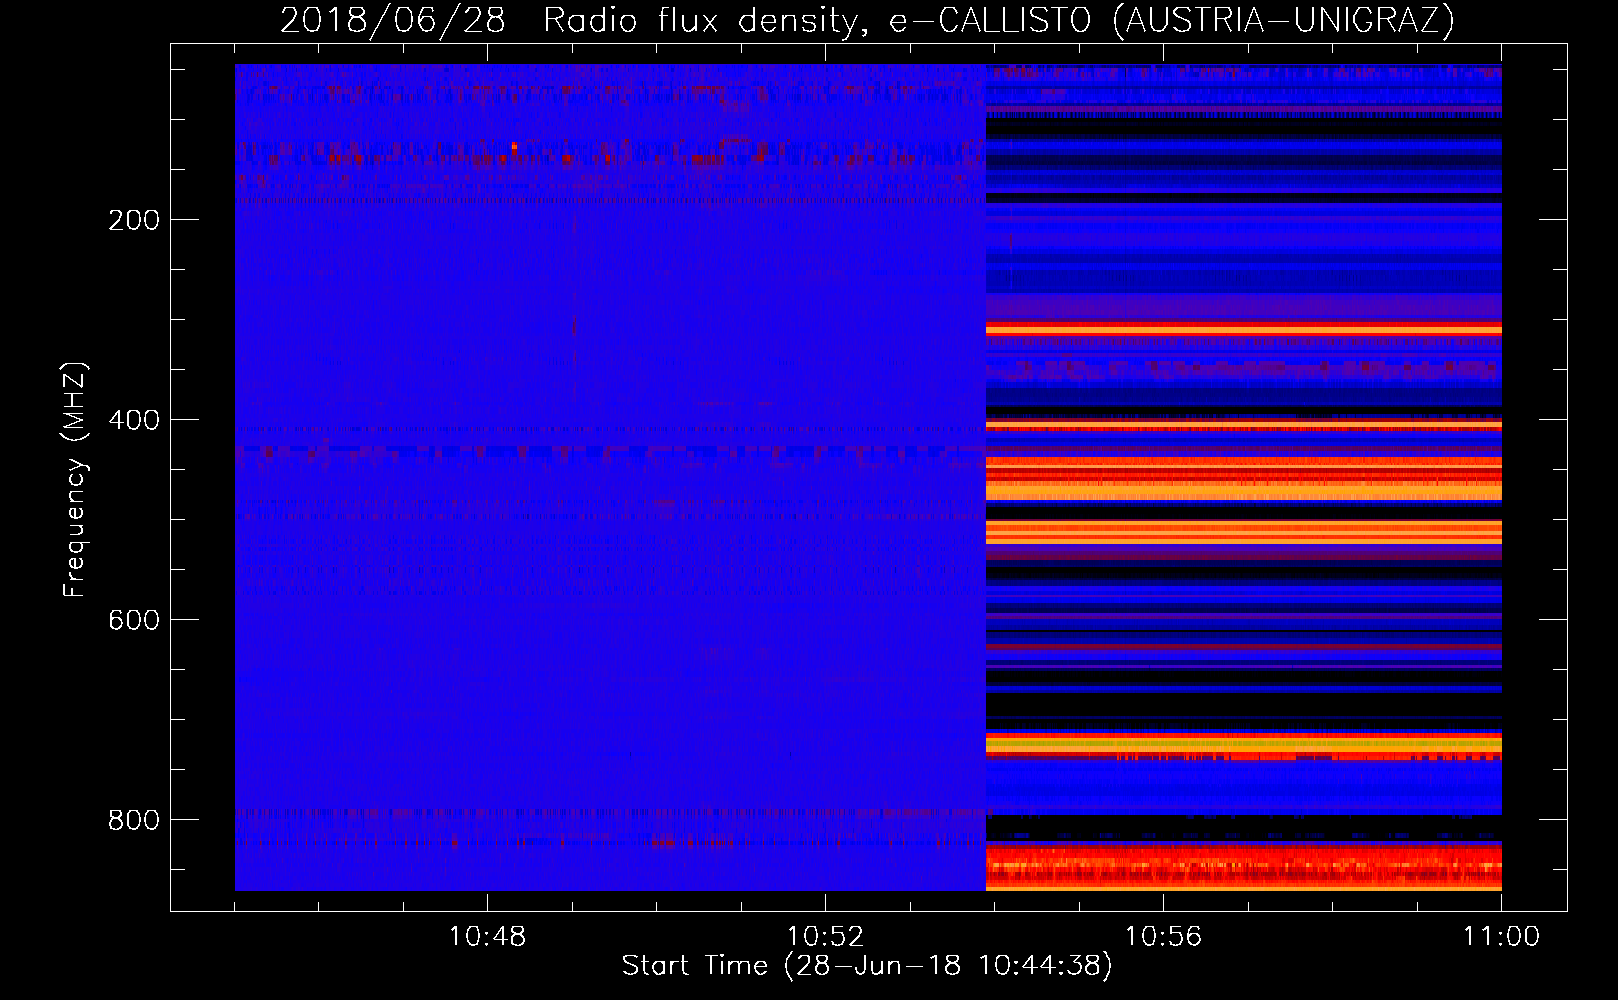This screenshot has height=1000, width=1618.
Task: Click the 'Start Time (28-Jun-18 10:44:38)' label
Action: coord(867,966)
